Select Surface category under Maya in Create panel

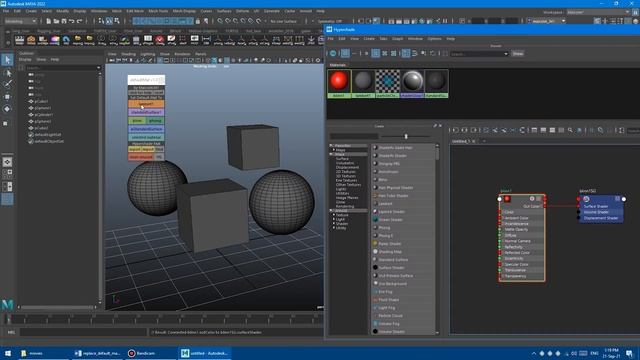(342, 159)
